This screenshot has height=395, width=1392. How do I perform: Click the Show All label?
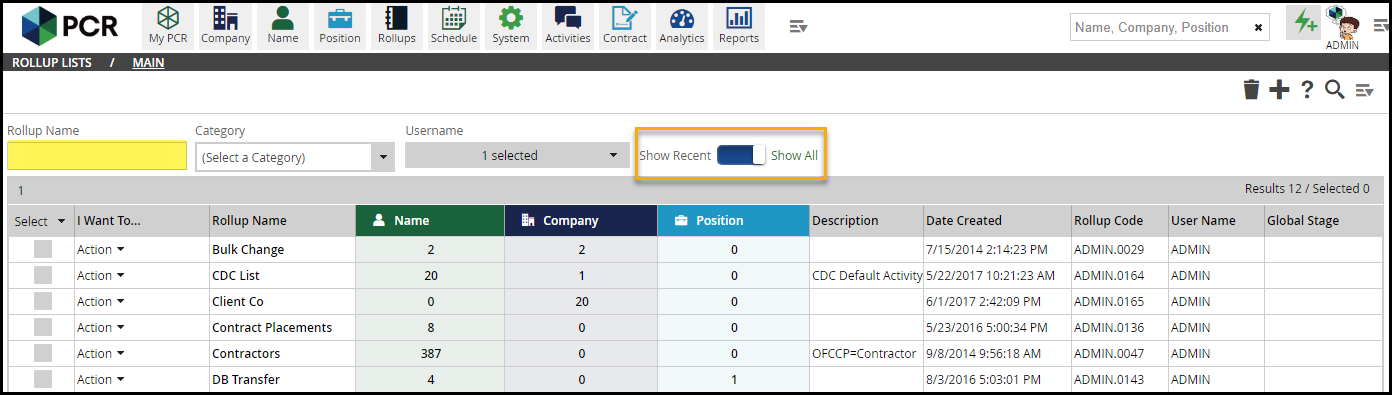pyautogui.click(x=794, y=156)
